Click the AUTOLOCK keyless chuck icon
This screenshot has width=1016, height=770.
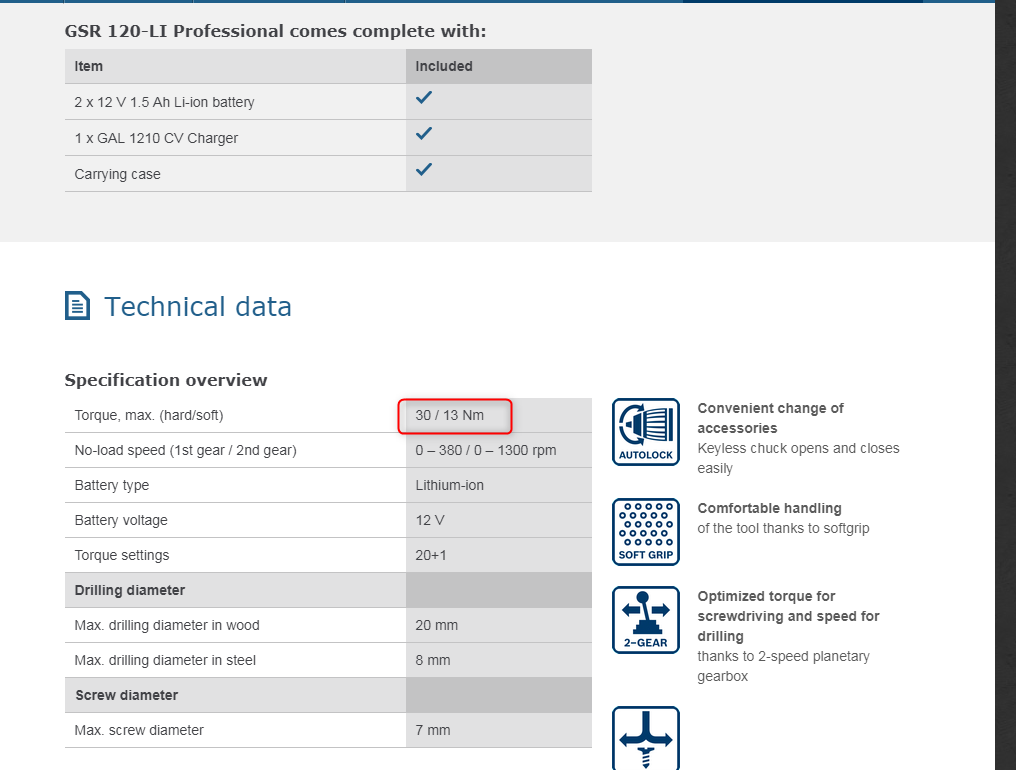(646, 432)
